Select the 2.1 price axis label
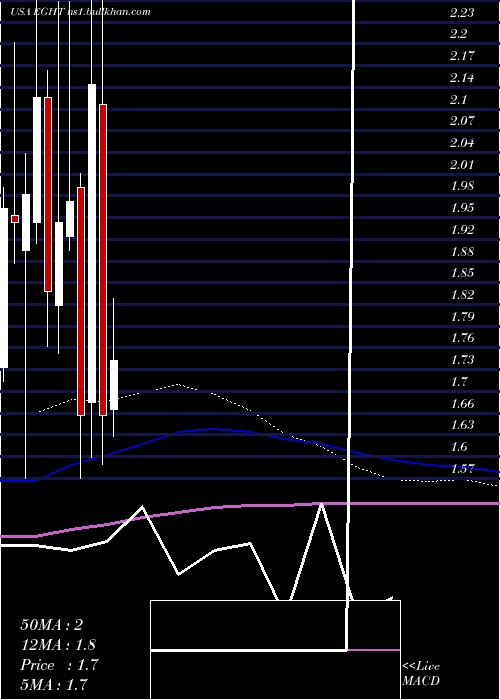 (x=458, y=100)
